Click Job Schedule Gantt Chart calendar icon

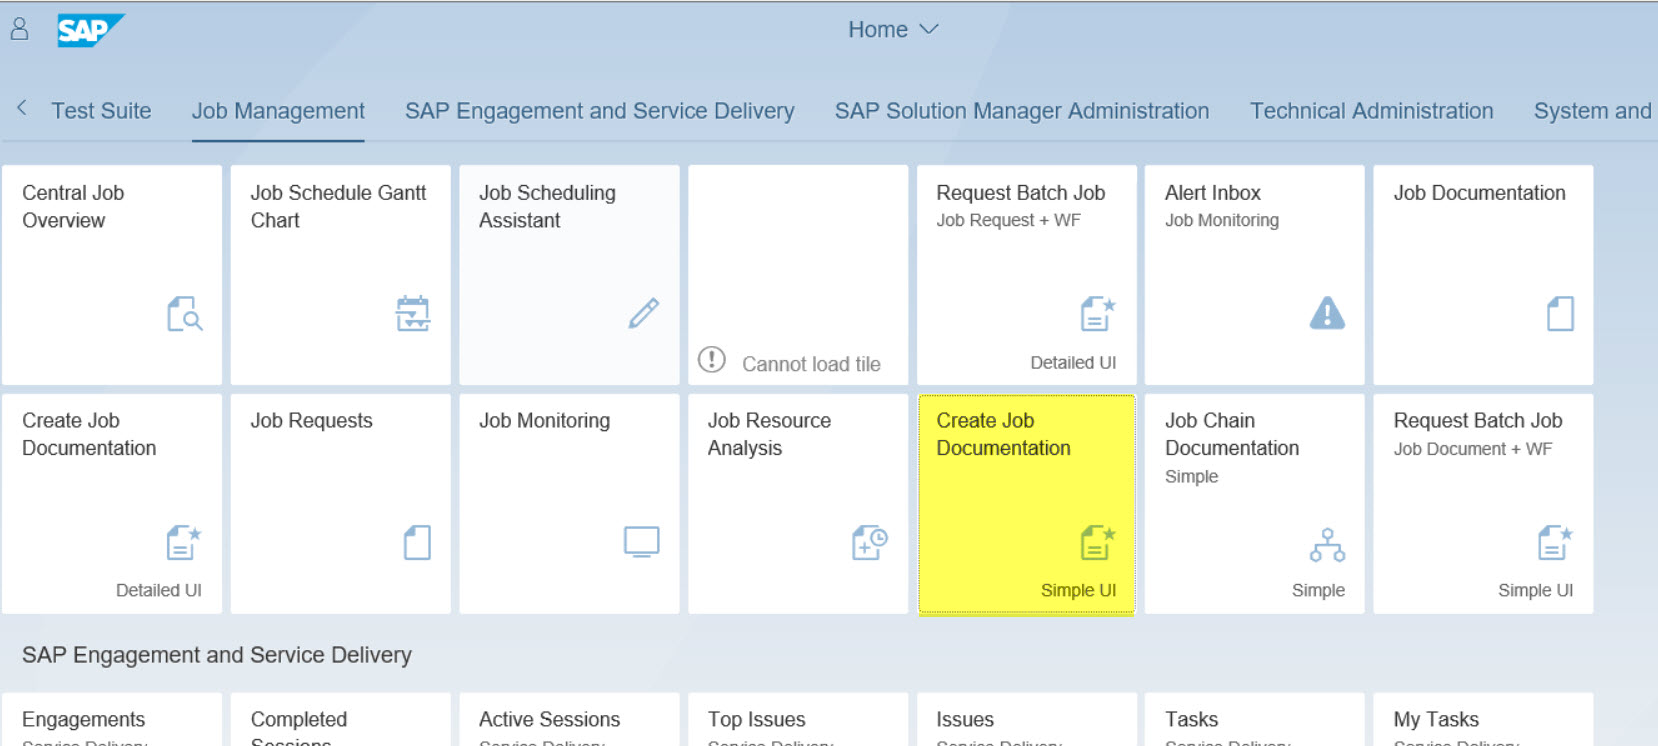[x=413, y=314]
